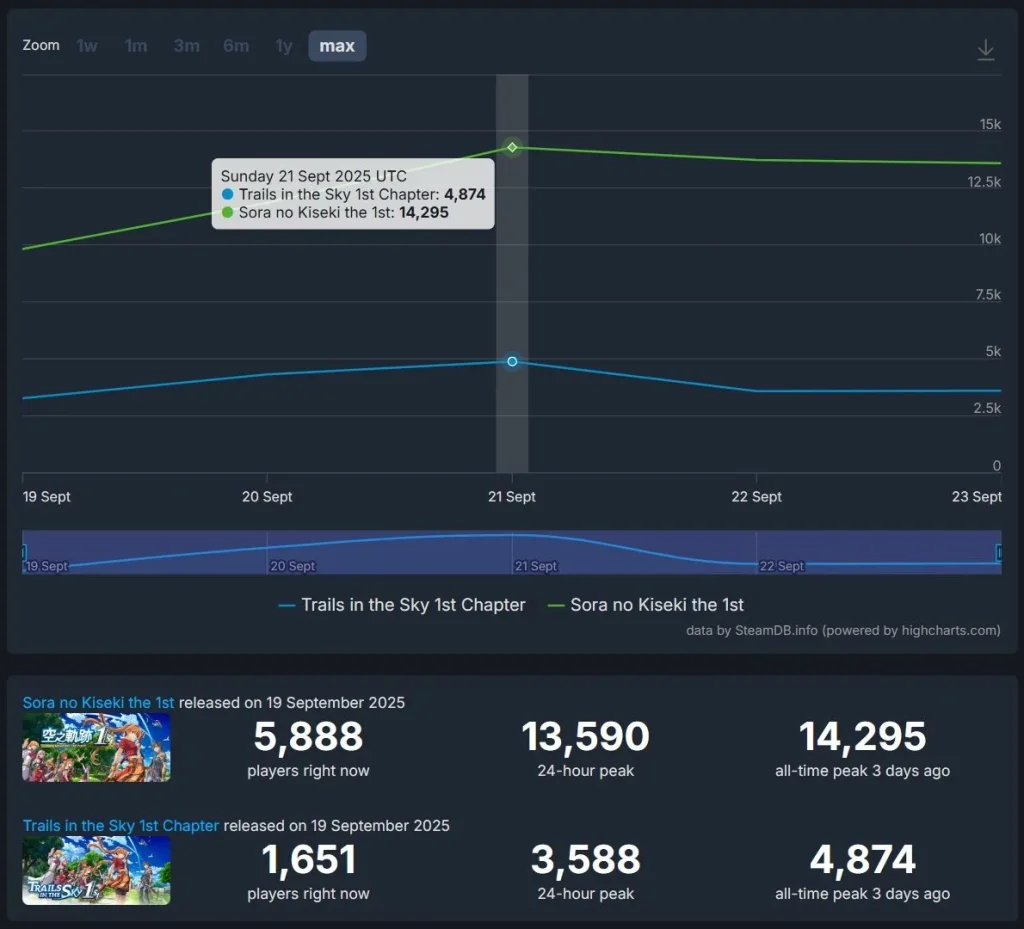Select the 3m zoom range
The image size is (1024, 929).
pos(186,46)
